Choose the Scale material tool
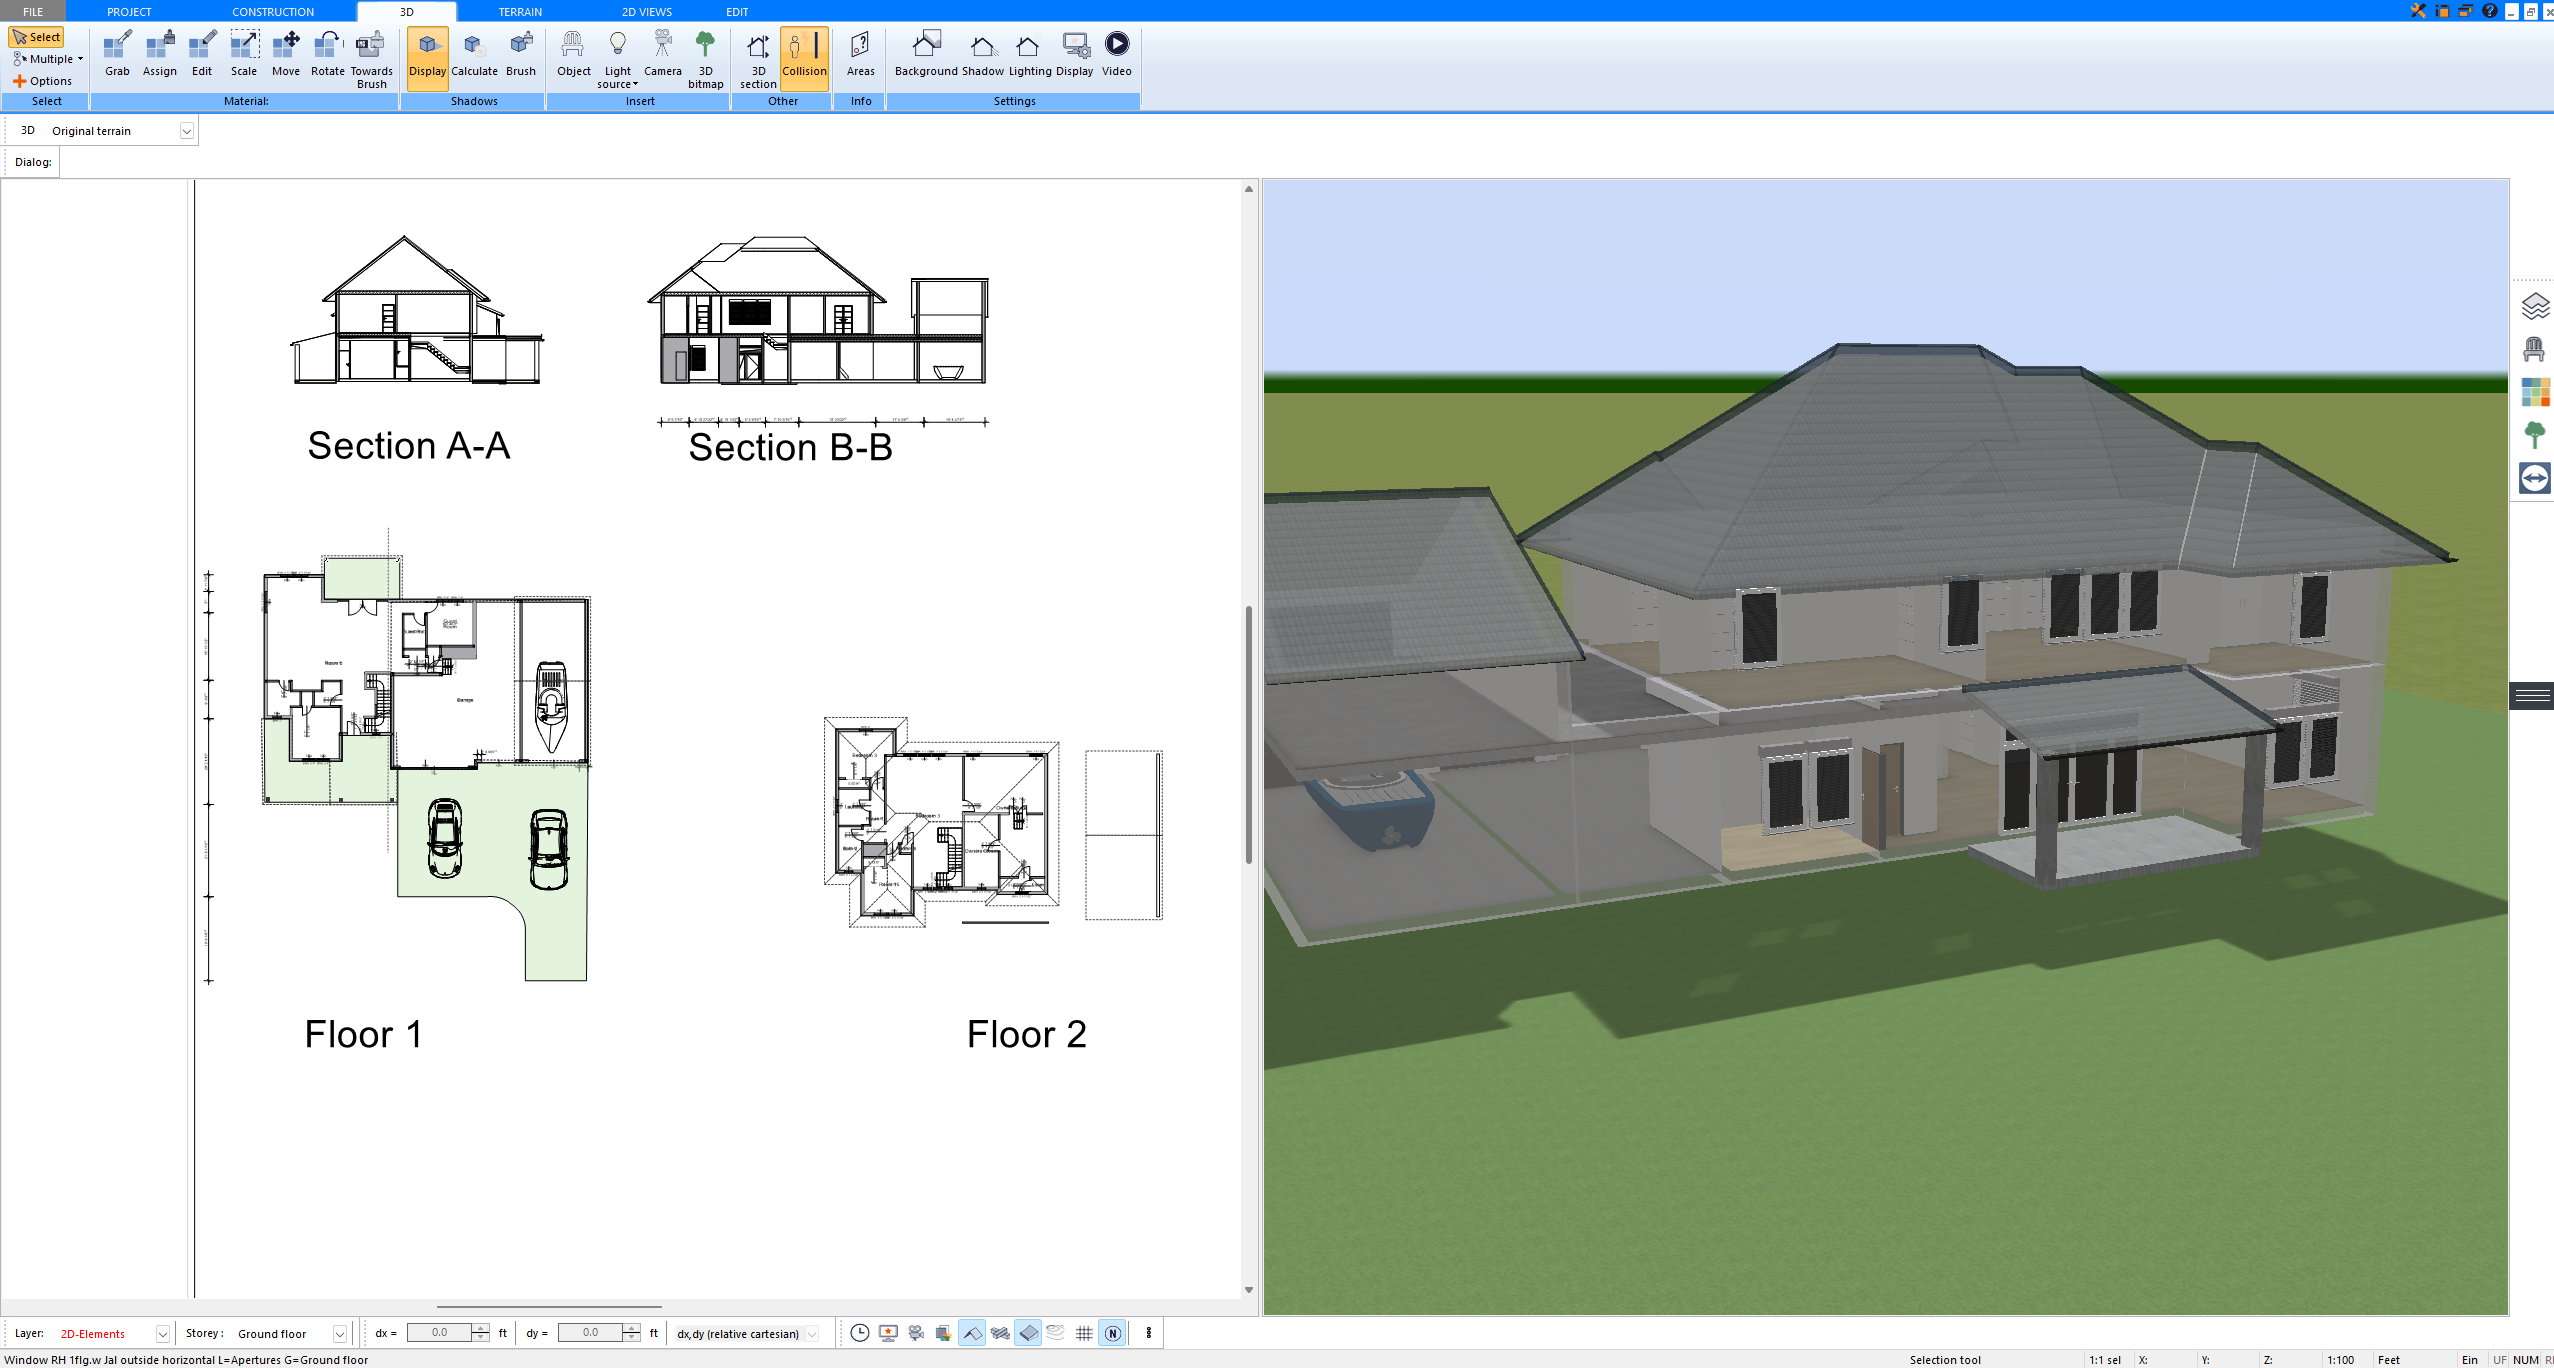2554x1368 pixels. [244, 54]
